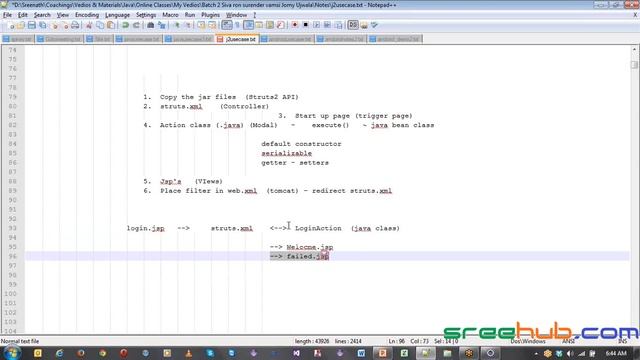Cut selection with the scissors icon
The height and width of the screenshot is (360, 640).
coord(89,25)
